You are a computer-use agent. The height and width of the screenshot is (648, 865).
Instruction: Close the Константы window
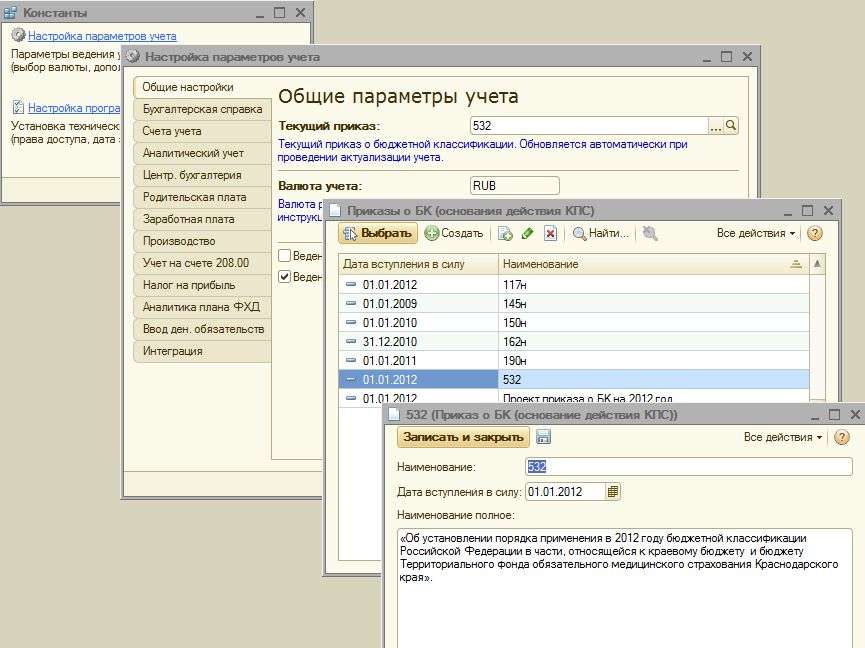tap(300, 12)
